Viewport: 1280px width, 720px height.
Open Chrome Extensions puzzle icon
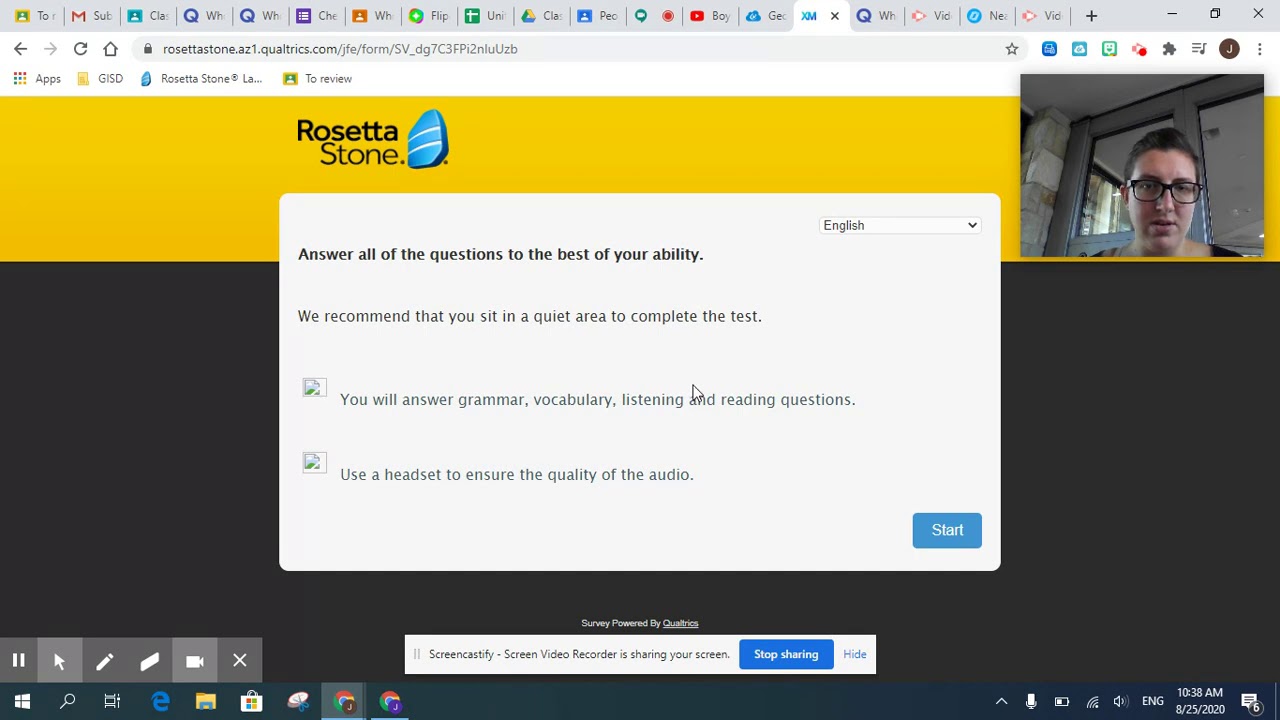point(1169,48)
